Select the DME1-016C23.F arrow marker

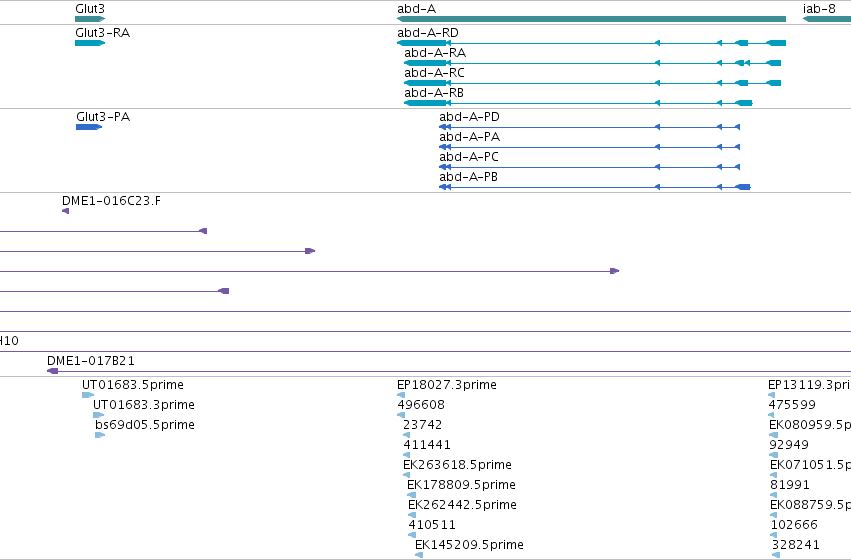point(66,211)
